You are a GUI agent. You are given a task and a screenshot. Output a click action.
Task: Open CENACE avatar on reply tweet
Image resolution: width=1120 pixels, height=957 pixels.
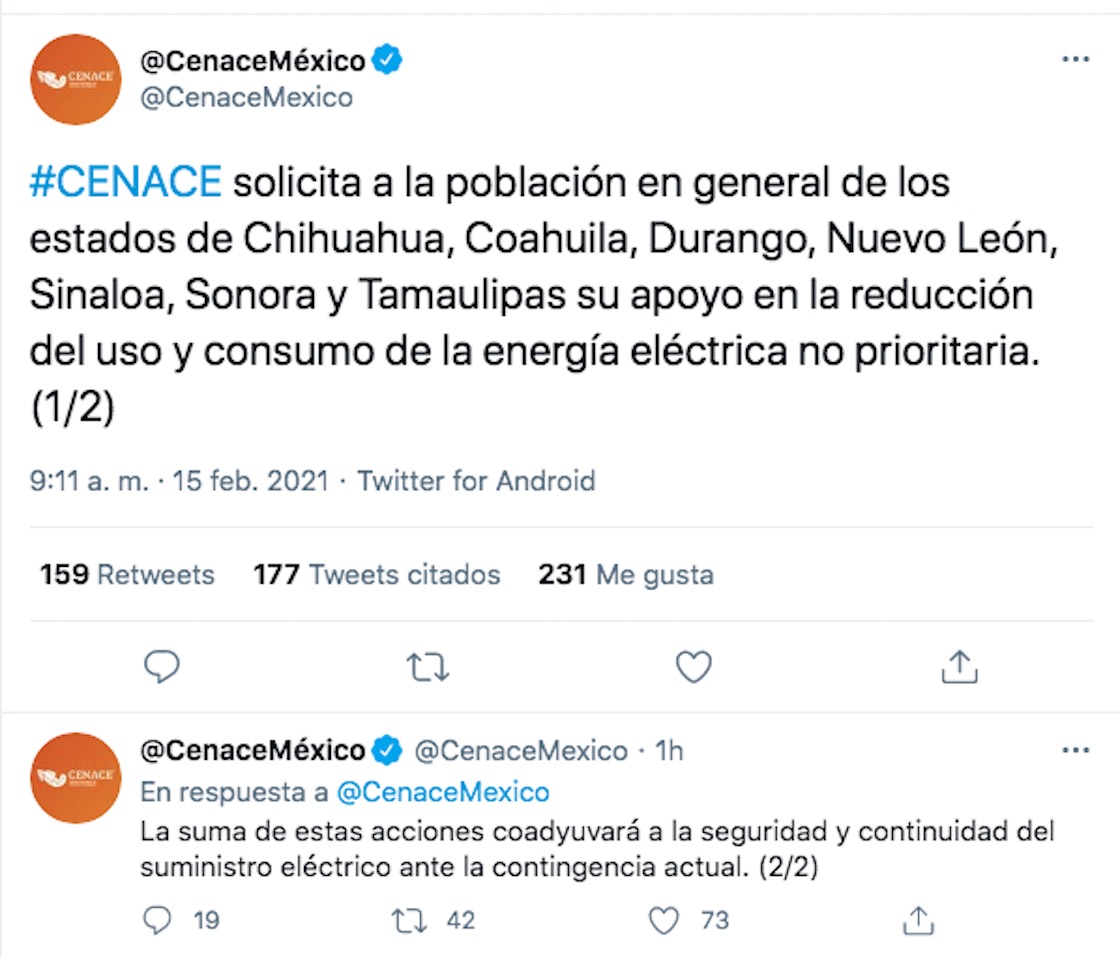[76, 778]
